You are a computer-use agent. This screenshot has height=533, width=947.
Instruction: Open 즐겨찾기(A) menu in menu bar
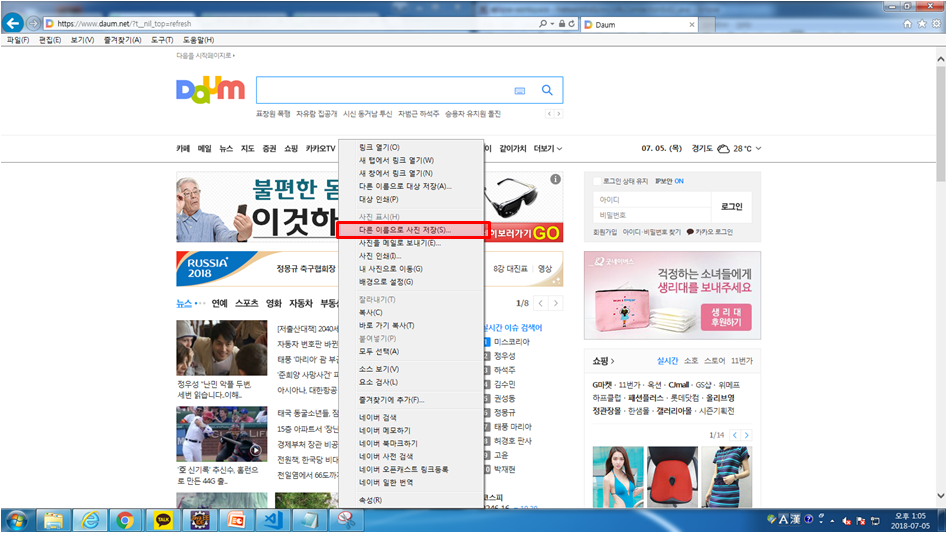click(x=123, y=40)
